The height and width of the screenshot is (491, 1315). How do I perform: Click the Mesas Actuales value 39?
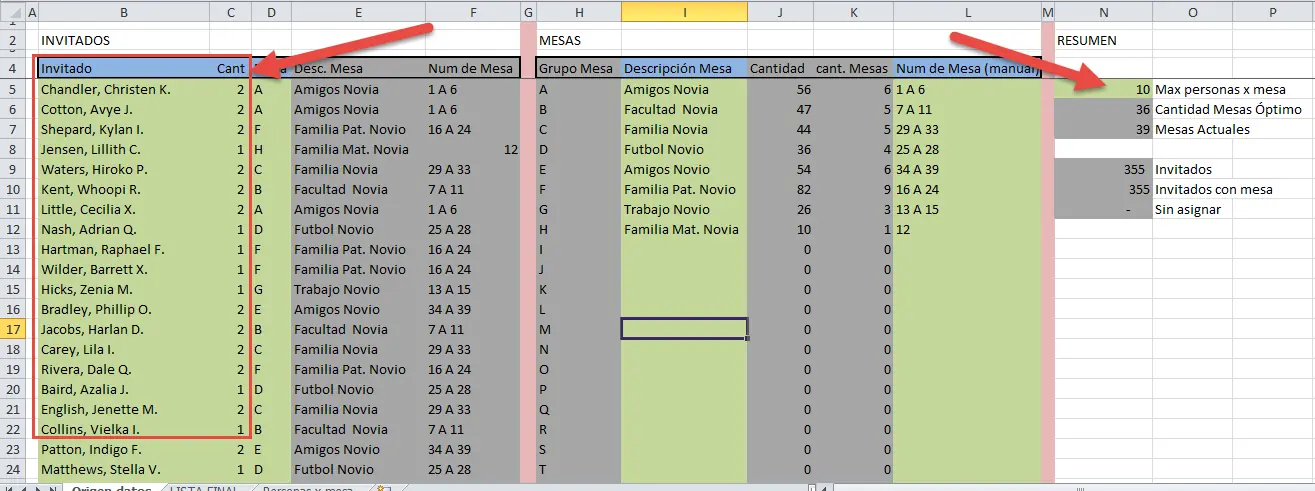[x=1103, y=129]
